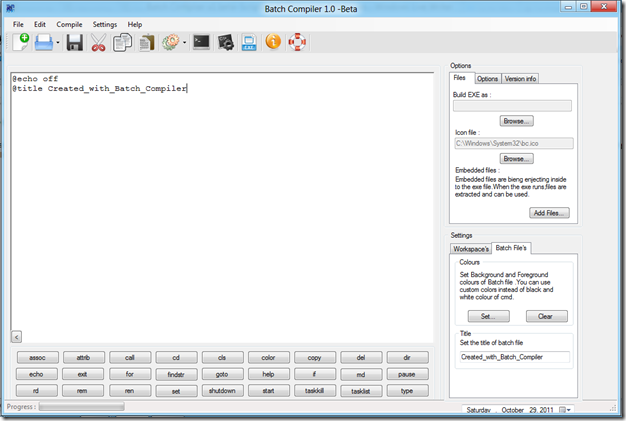
Task: Open the File menu
Action: click(x=18, y=24)
